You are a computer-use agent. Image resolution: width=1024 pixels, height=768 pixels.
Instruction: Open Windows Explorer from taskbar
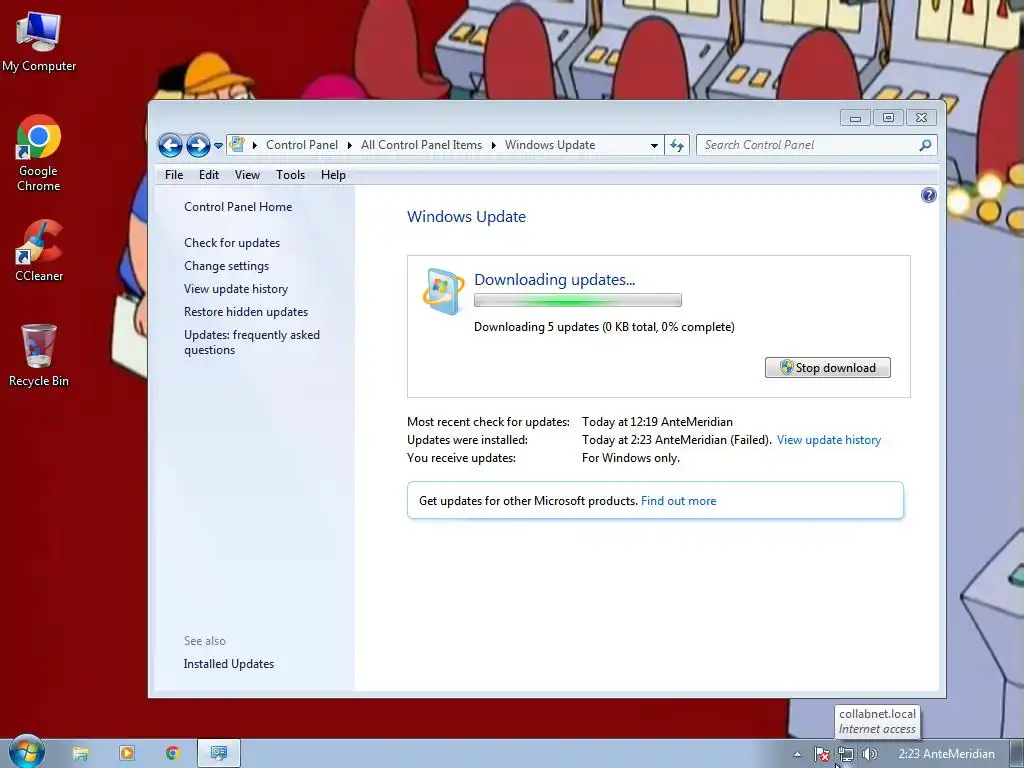[80, 754]
